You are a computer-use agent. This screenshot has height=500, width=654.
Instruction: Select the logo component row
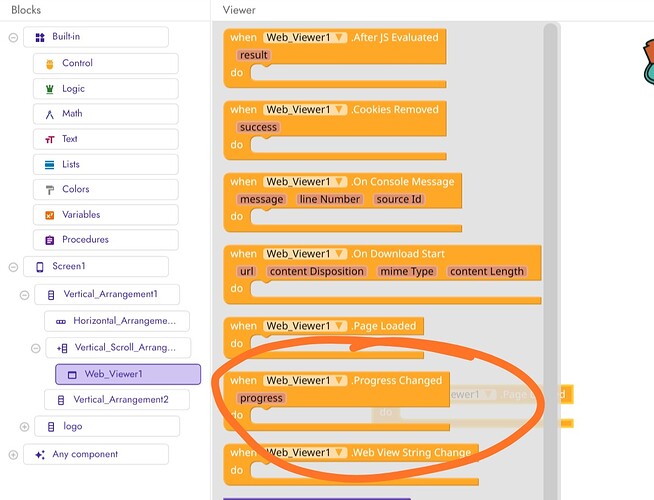click(x=107, y=426)
